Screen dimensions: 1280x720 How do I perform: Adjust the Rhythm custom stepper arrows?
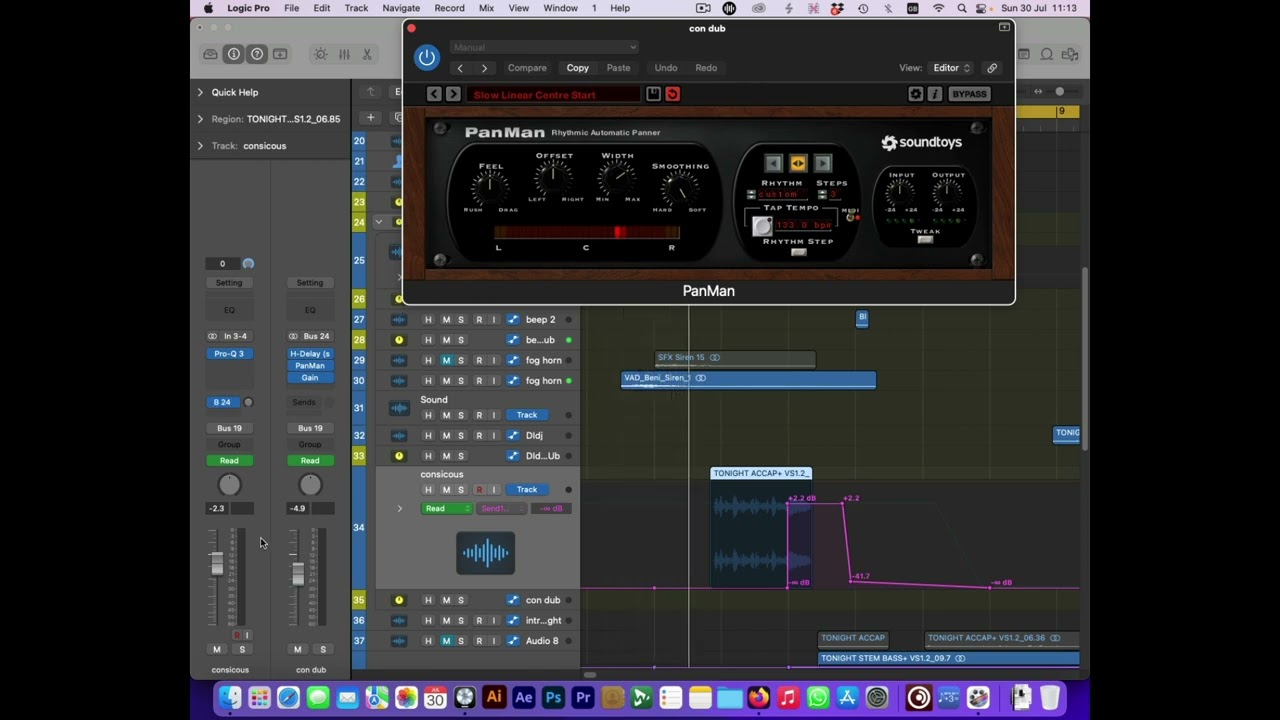click(x=751, y=195)
